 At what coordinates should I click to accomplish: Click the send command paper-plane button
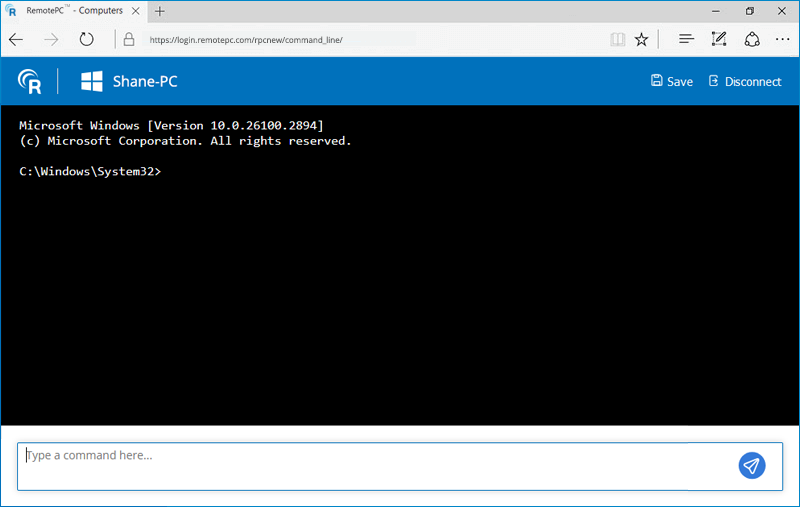pos(752,465)
